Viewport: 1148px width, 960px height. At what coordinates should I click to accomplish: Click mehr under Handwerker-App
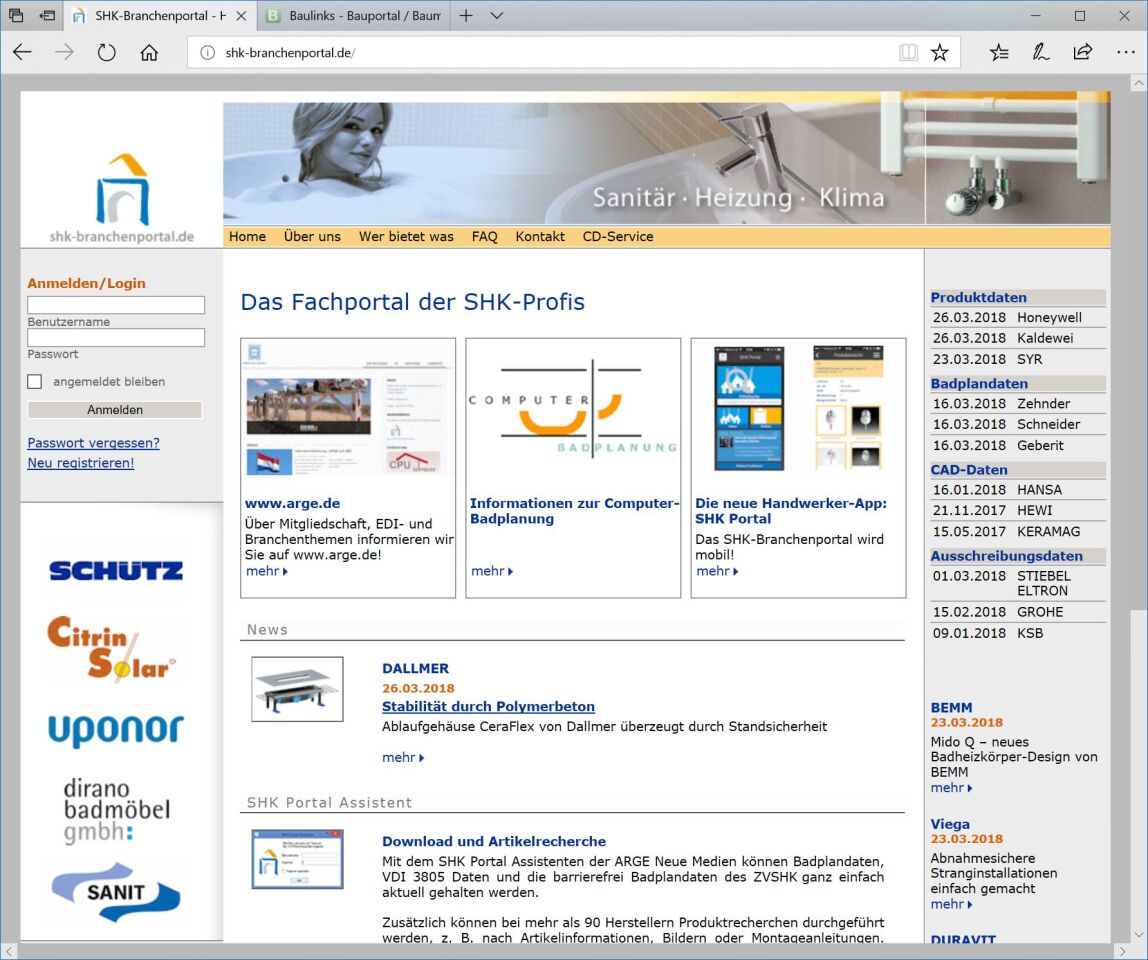point(717,571)
